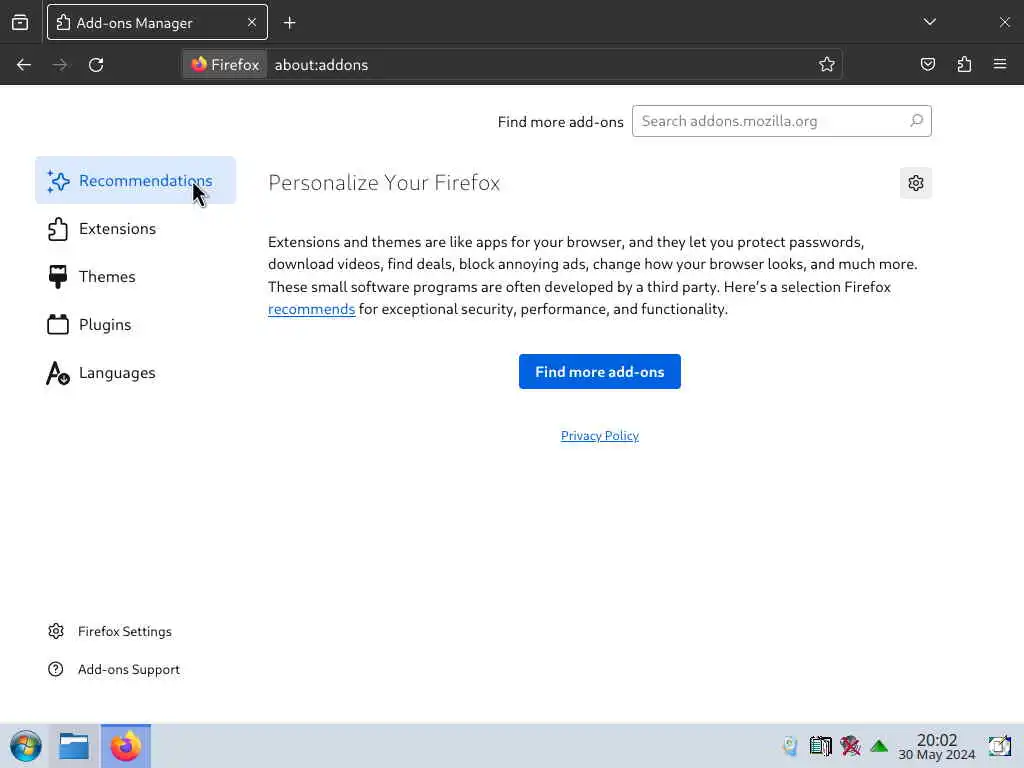Click the Firefox identity badge in address bar
This screenshot has width=1024, height=768.
[x=225, y=65]
